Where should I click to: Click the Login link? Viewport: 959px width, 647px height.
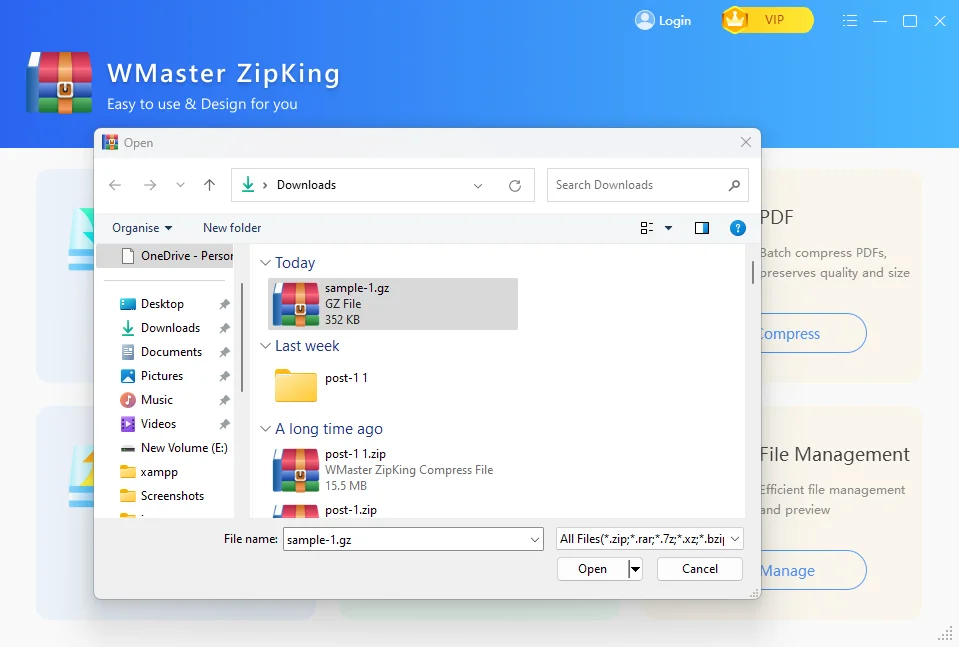(675, 21)
